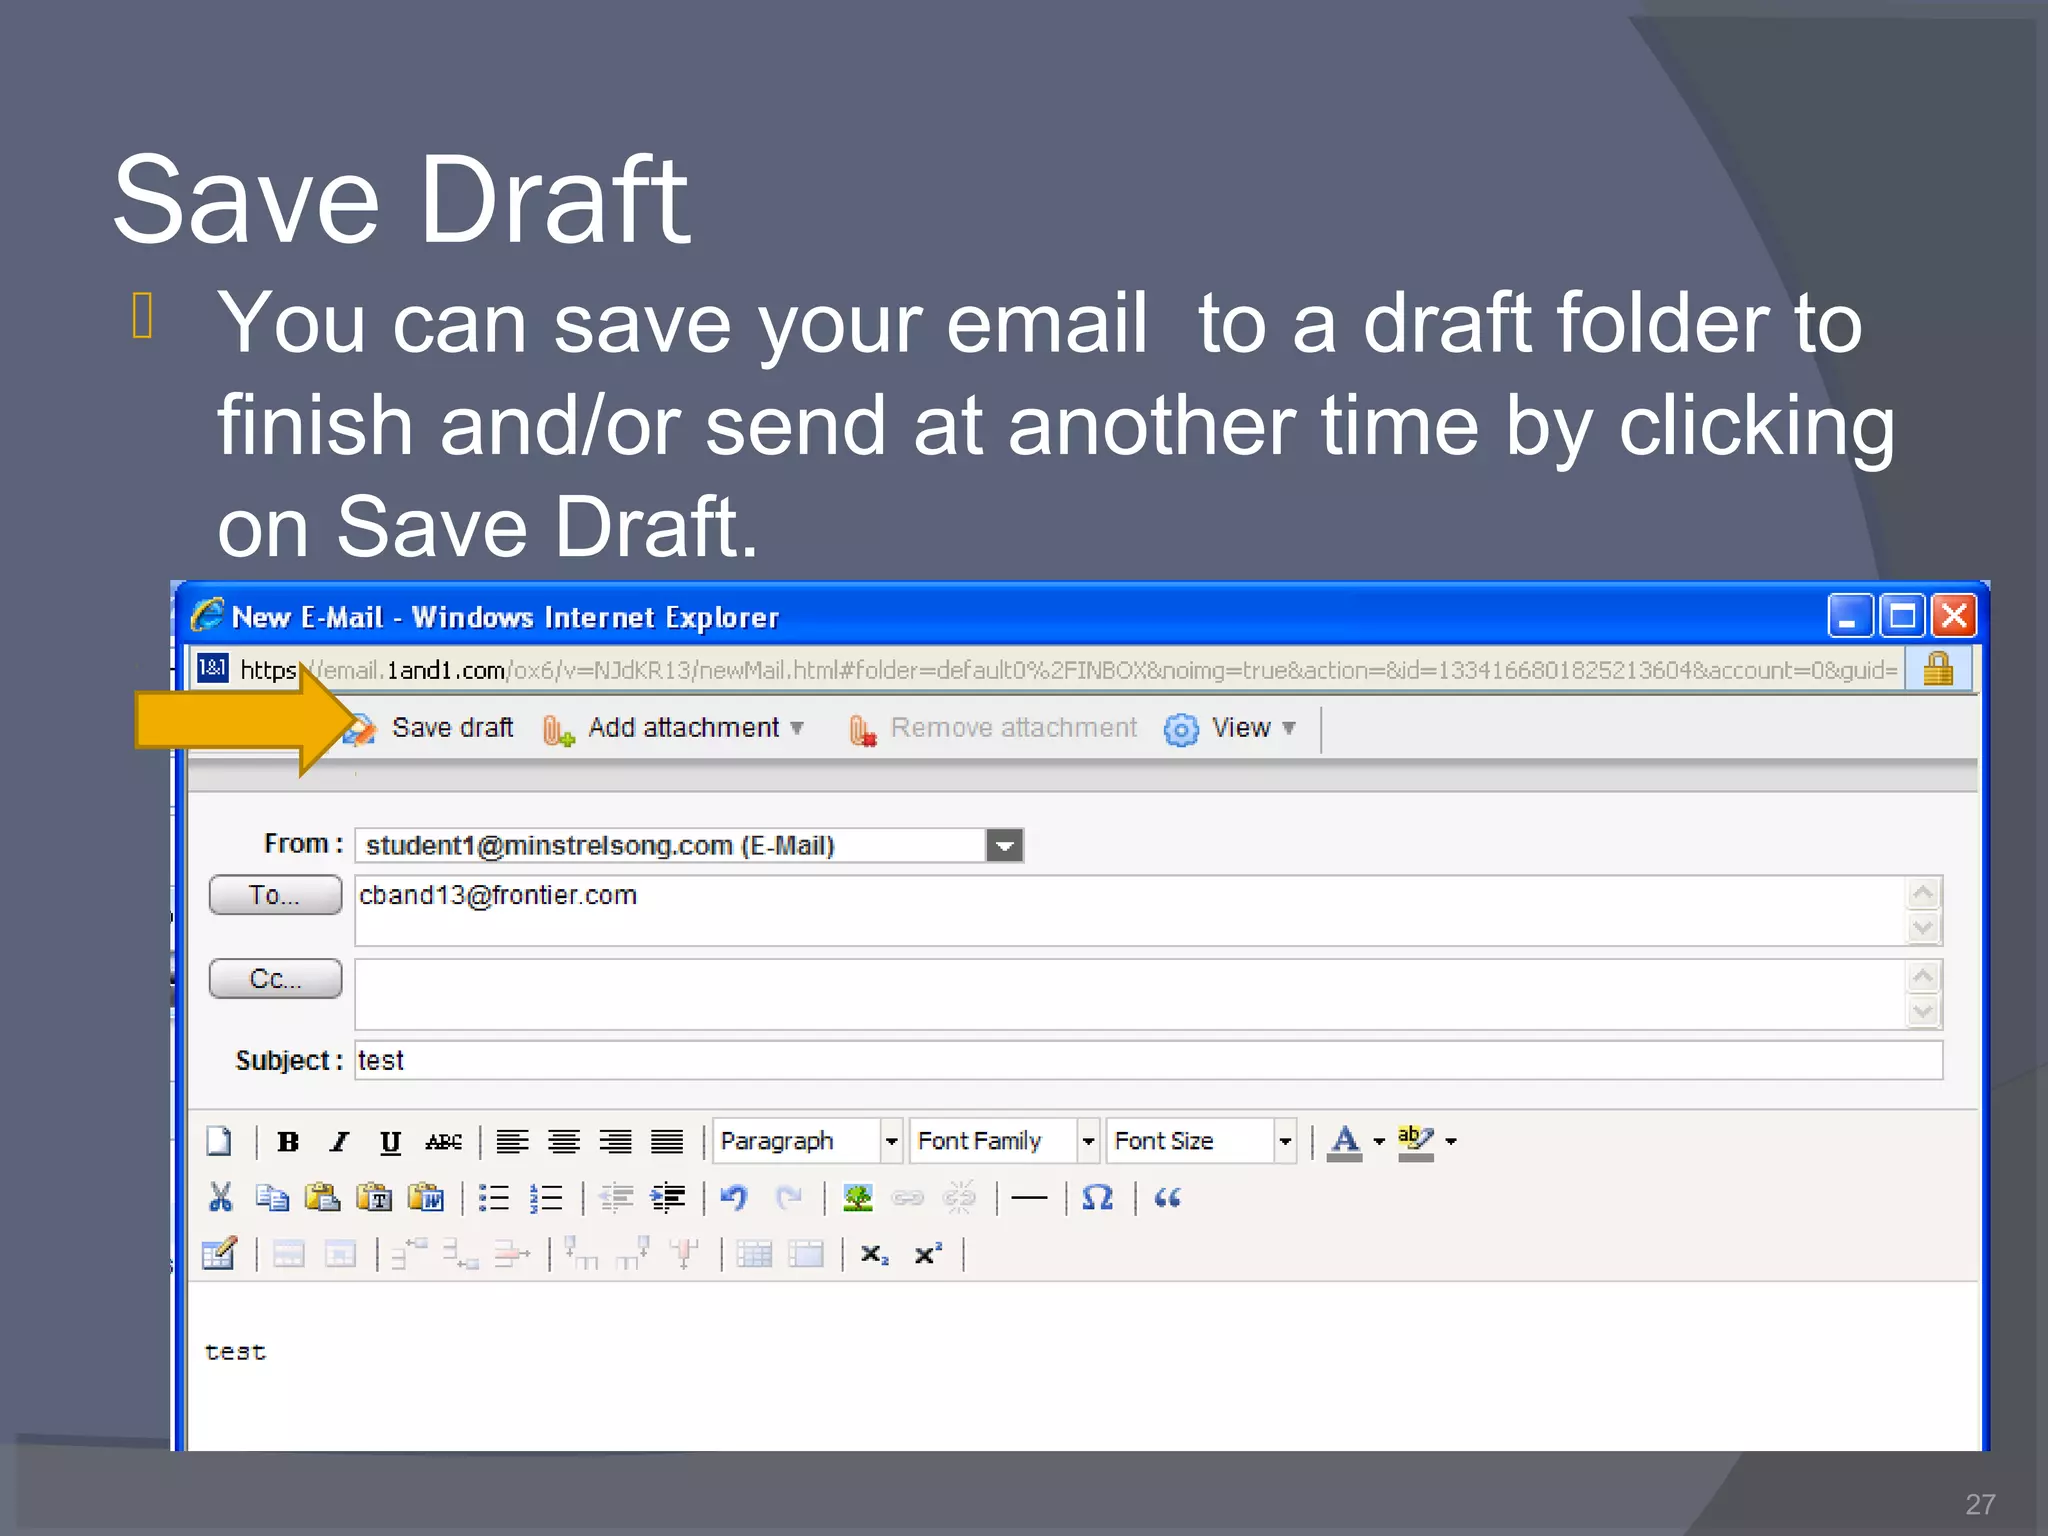Align text center
This screenshot has width=2048, height=1536.
(564, 1141)
